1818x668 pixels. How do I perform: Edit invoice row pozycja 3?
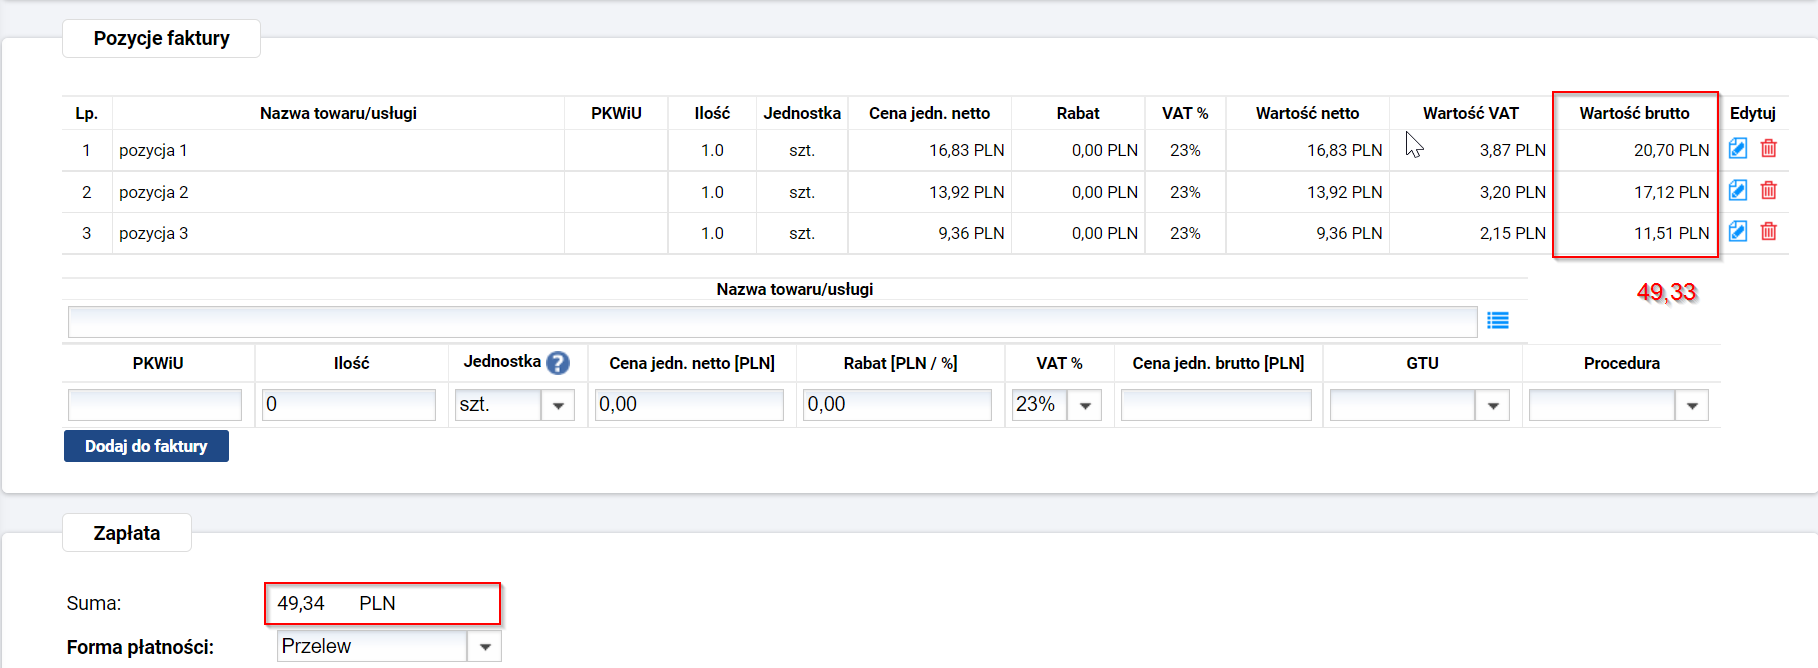[x=1738, y=232]
